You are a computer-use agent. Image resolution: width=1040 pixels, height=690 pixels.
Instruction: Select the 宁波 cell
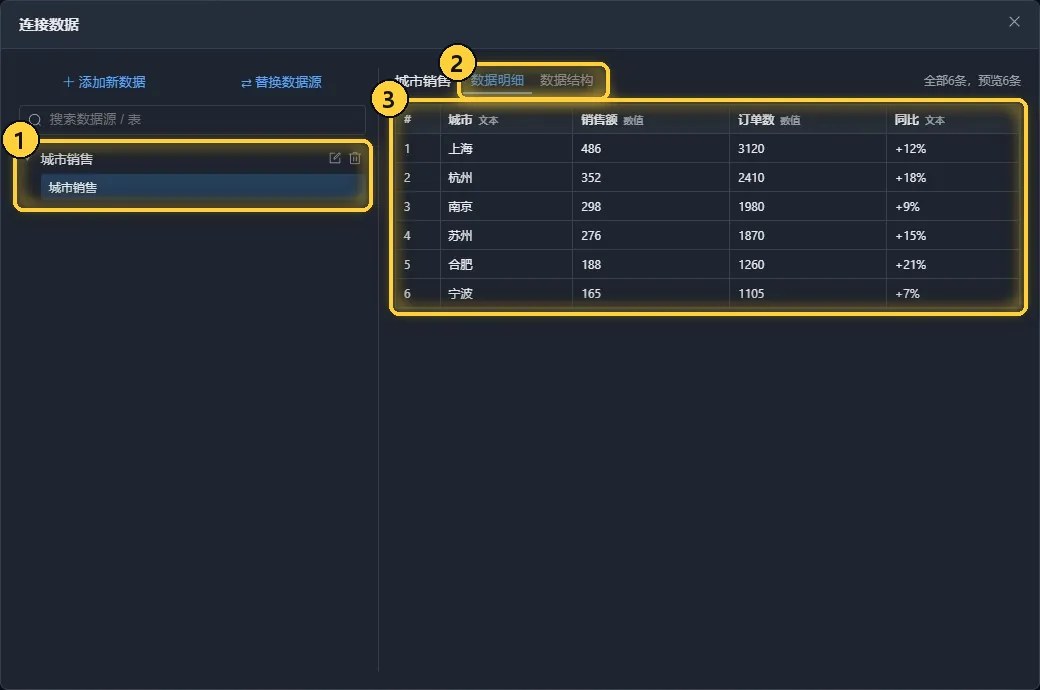pos(506,293)
